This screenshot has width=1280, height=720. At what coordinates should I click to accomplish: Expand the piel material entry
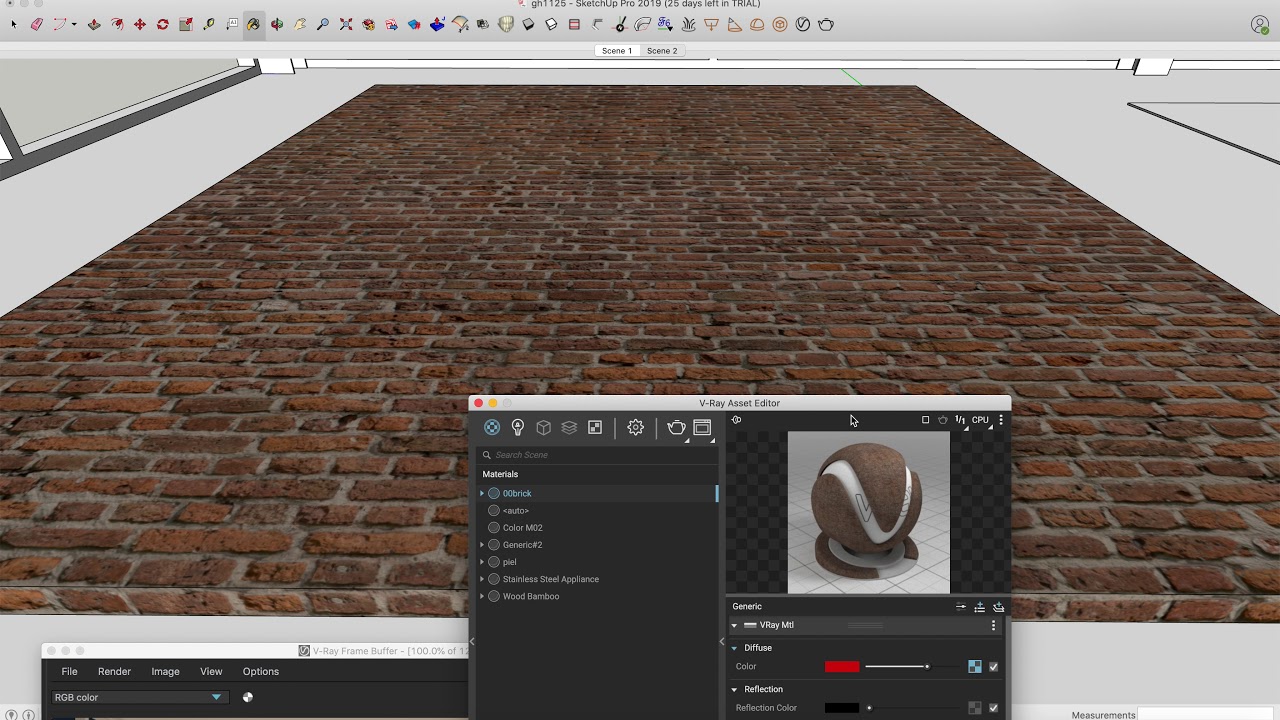click(482, 562)
